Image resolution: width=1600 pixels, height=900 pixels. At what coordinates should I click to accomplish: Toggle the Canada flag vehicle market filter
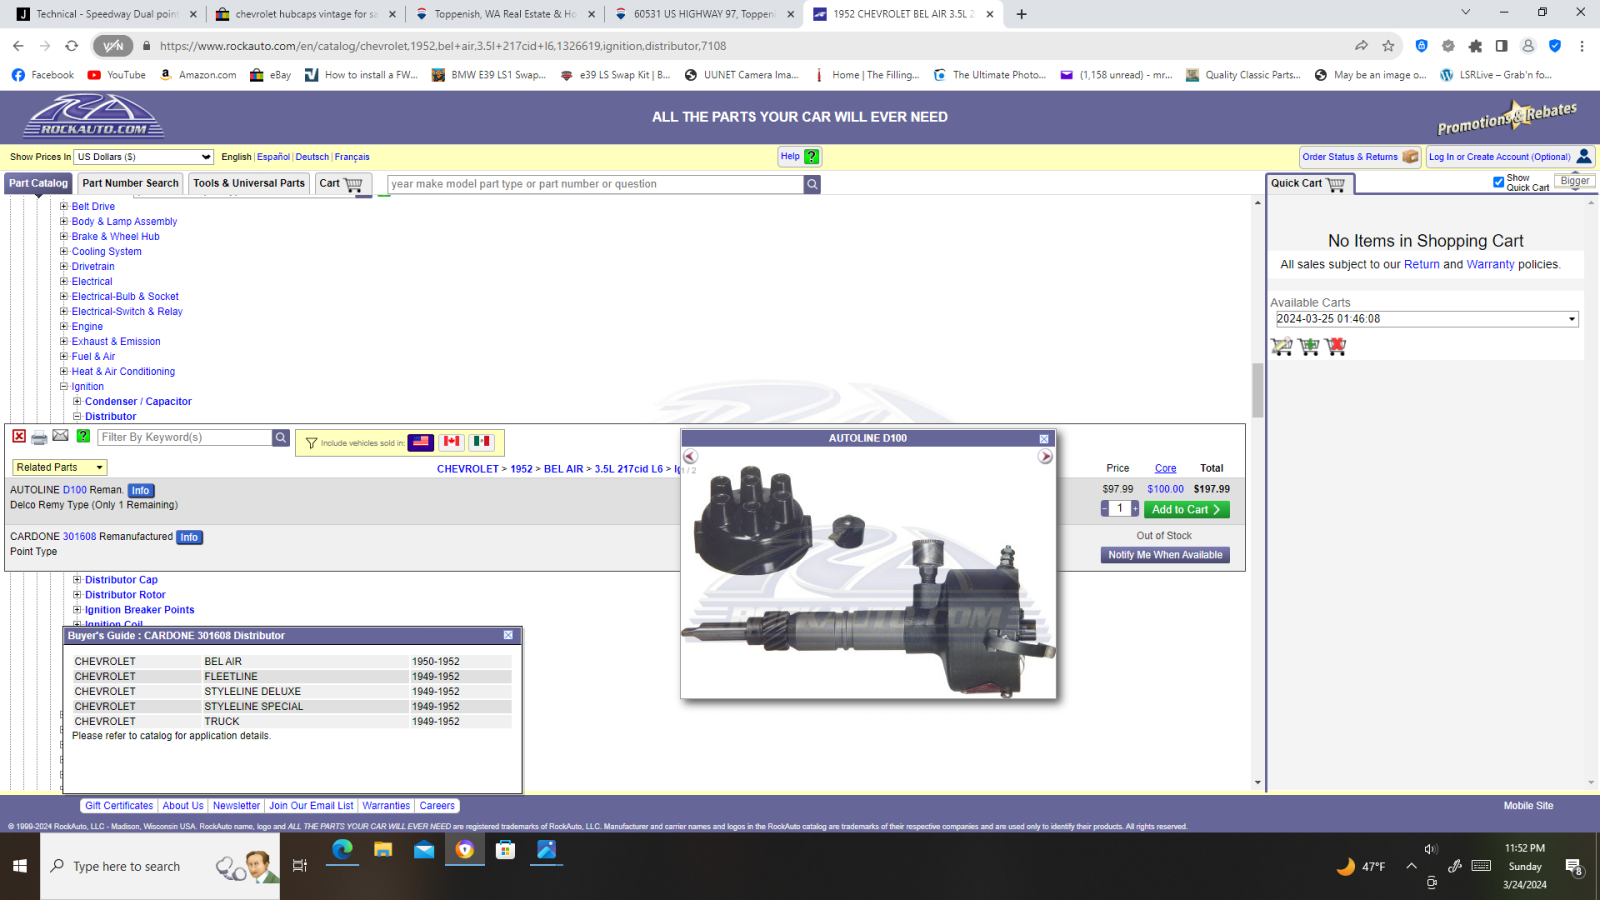coord(452,442)
